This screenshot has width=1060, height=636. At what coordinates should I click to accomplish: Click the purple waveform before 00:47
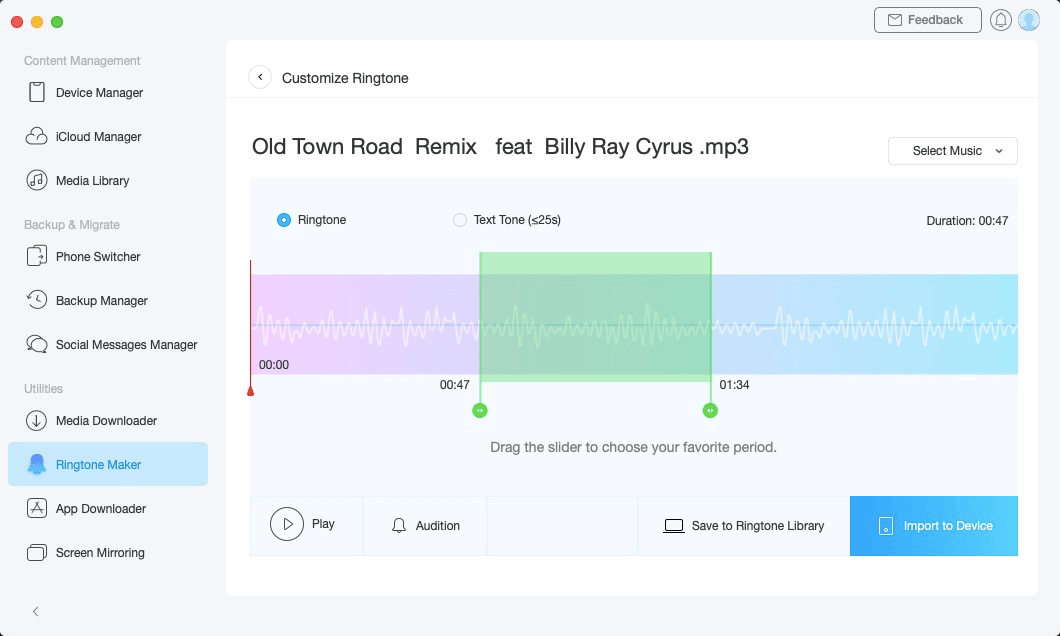[365, 324]
